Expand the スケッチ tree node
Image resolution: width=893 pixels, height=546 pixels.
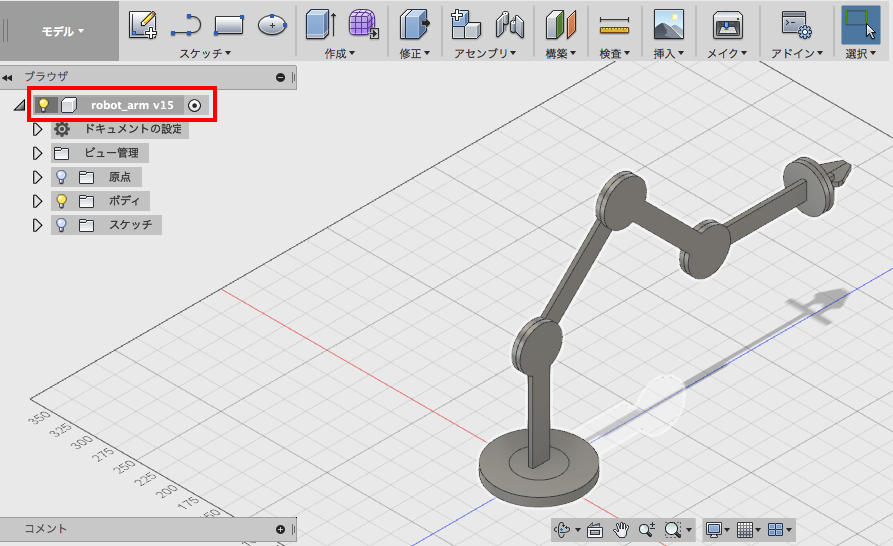(x=38, y=225)
